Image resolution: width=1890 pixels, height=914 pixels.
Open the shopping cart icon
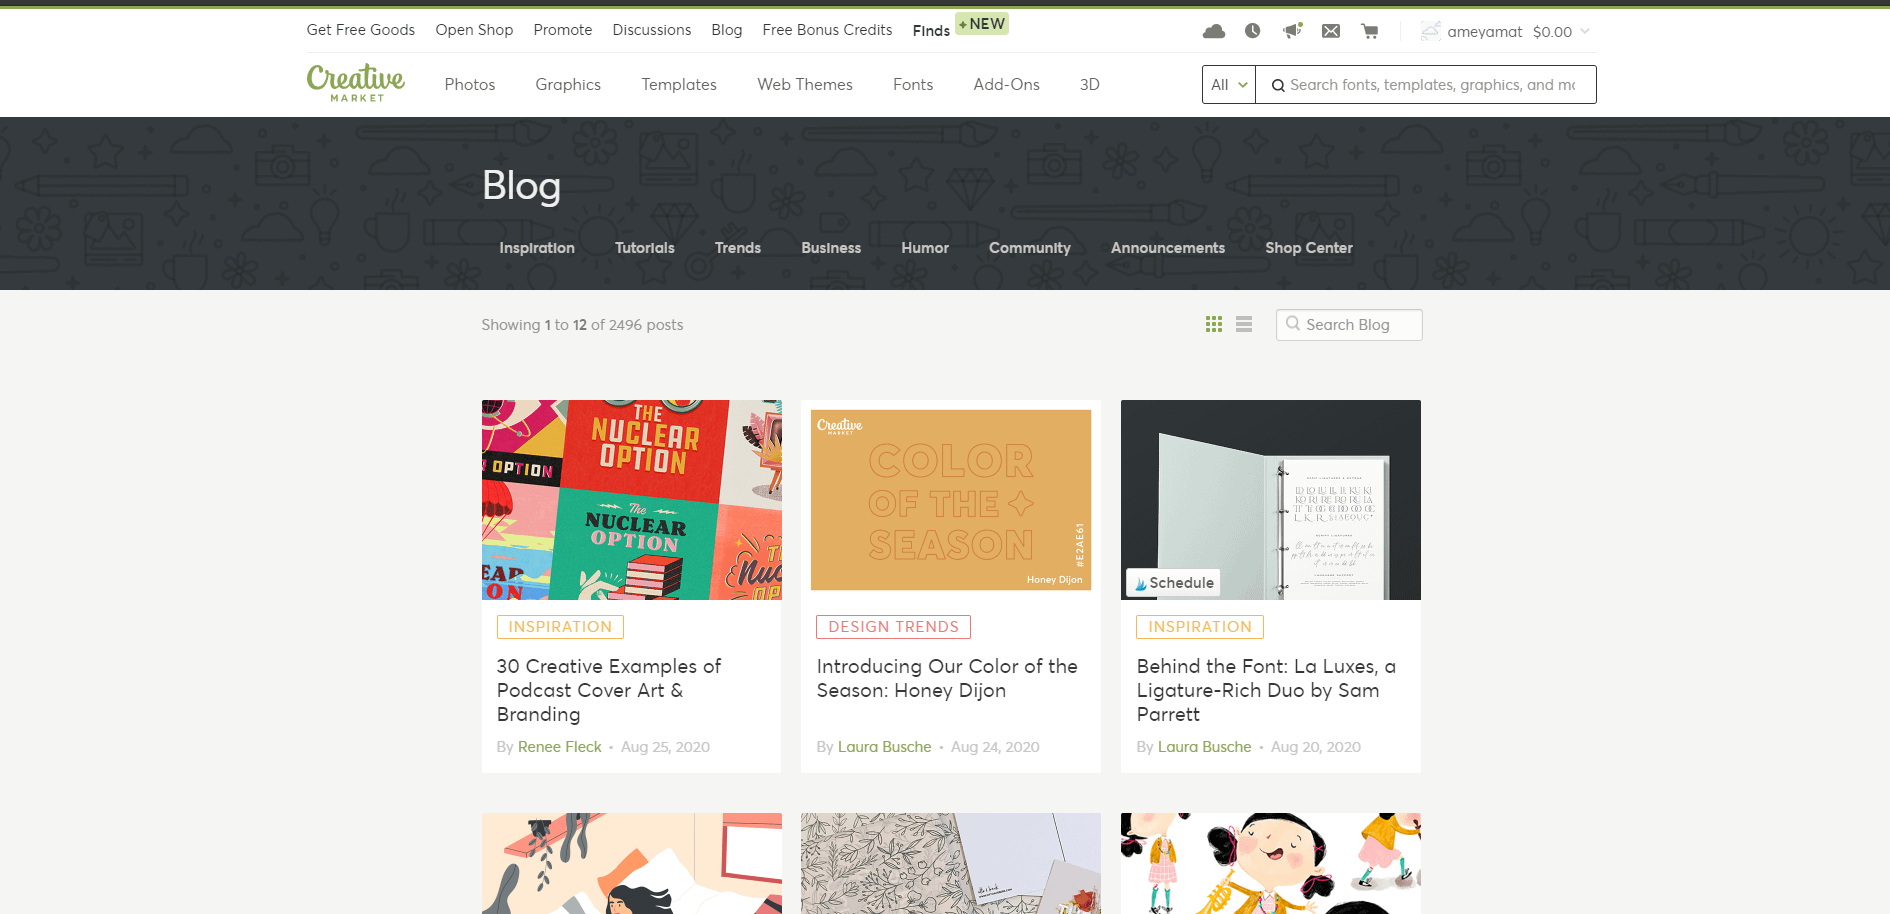[x=1370, y=31]
